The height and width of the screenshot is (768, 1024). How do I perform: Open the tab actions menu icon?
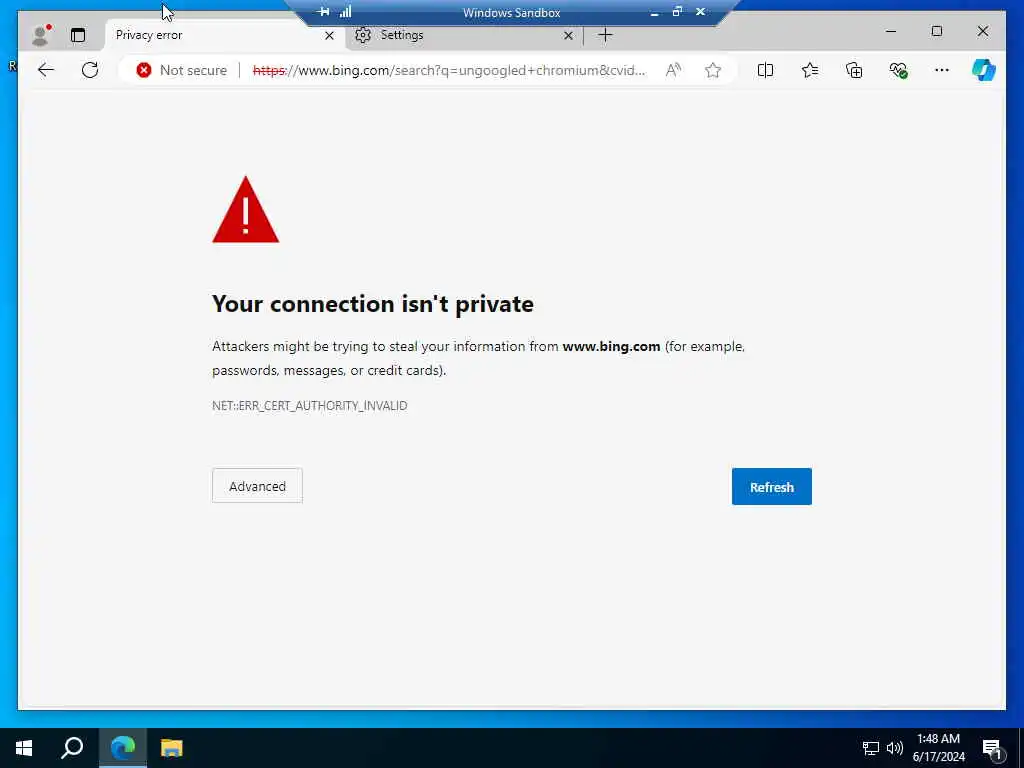(x=78, y=35)
